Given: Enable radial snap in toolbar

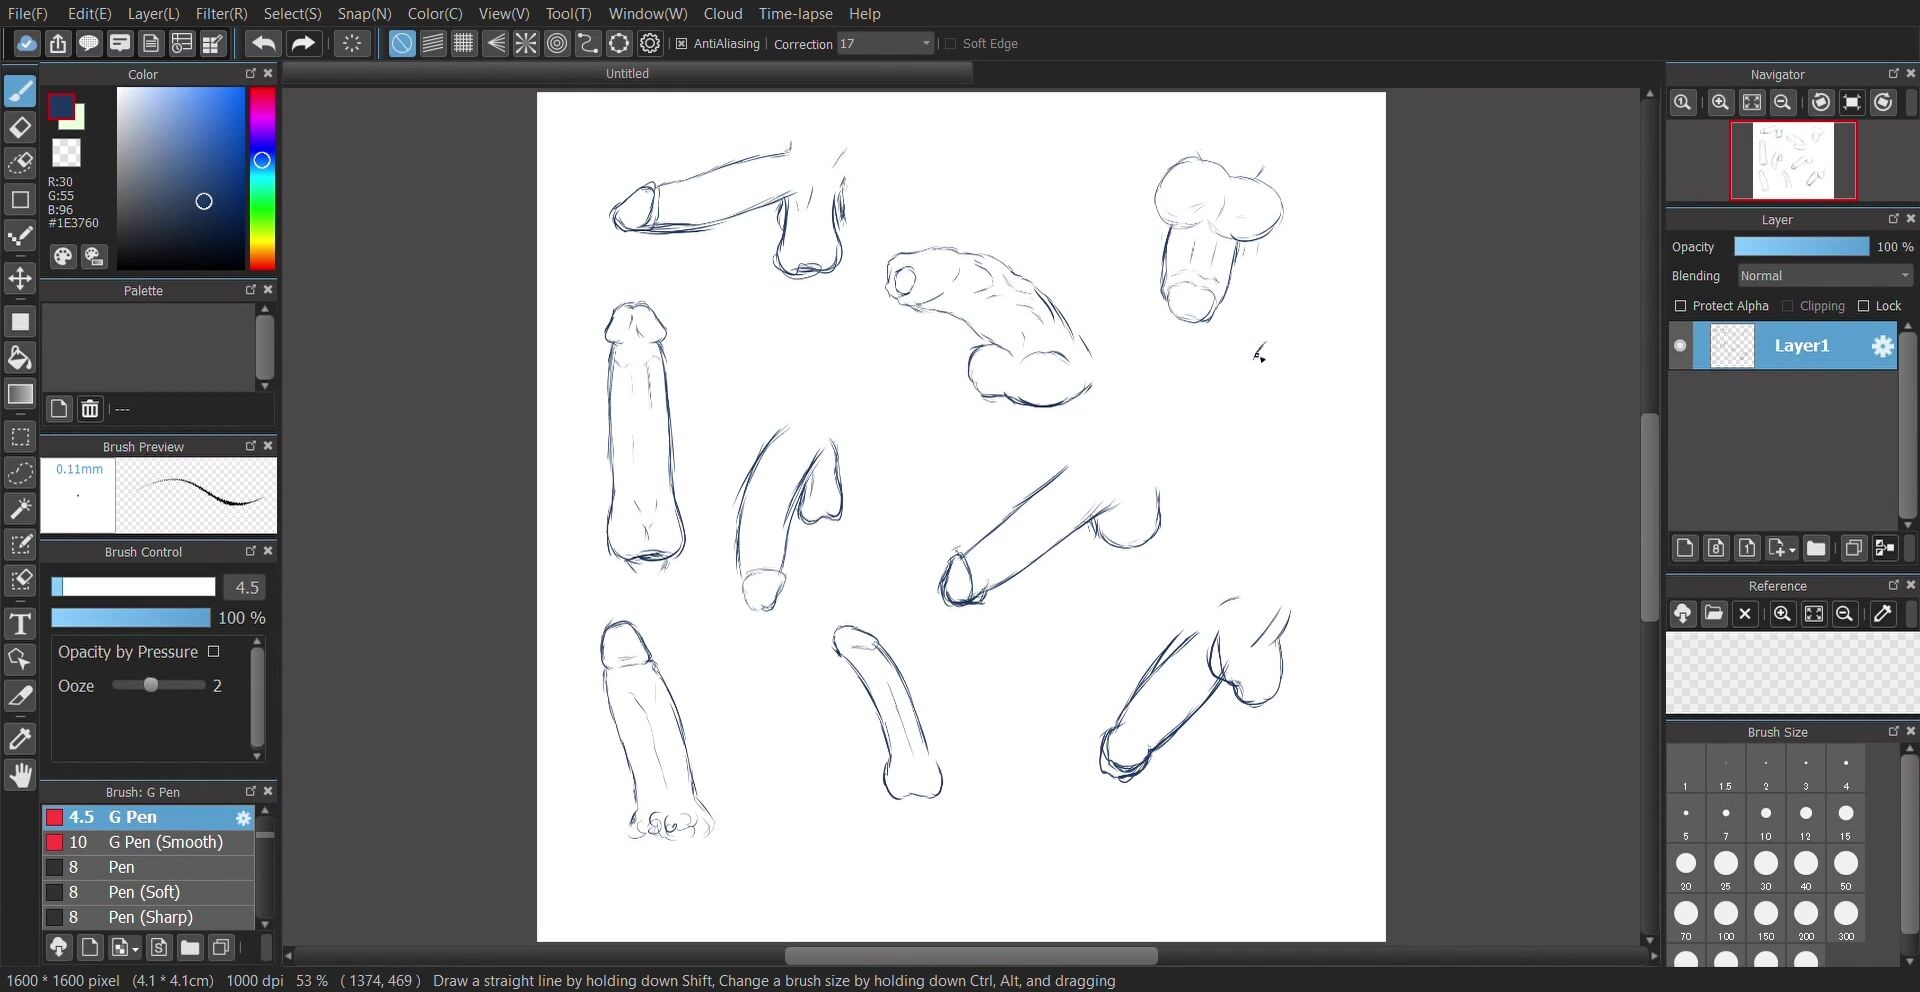Looking at the screenshot, I should [526, 44].
